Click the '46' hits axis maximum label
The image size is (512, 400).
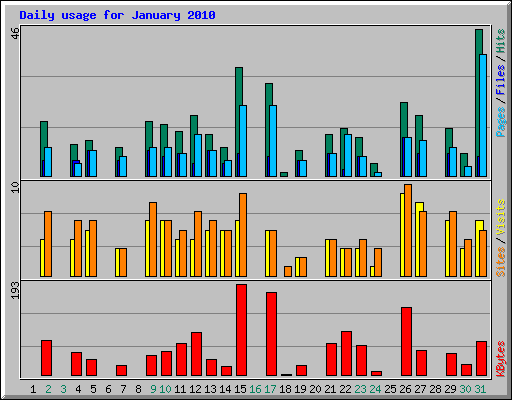pos(15,33)
